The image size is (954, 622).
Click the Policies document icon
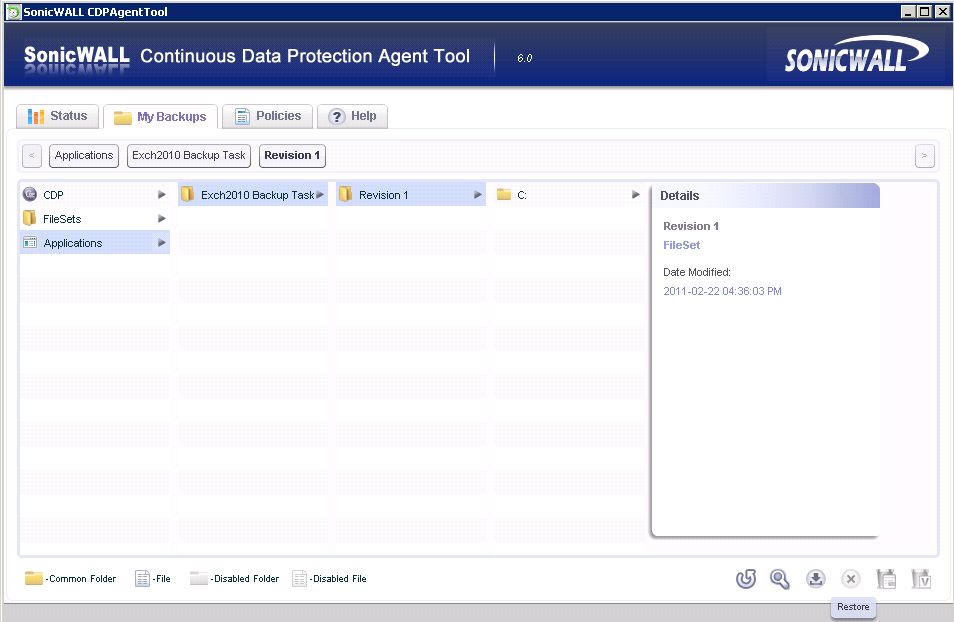[242, 116]
